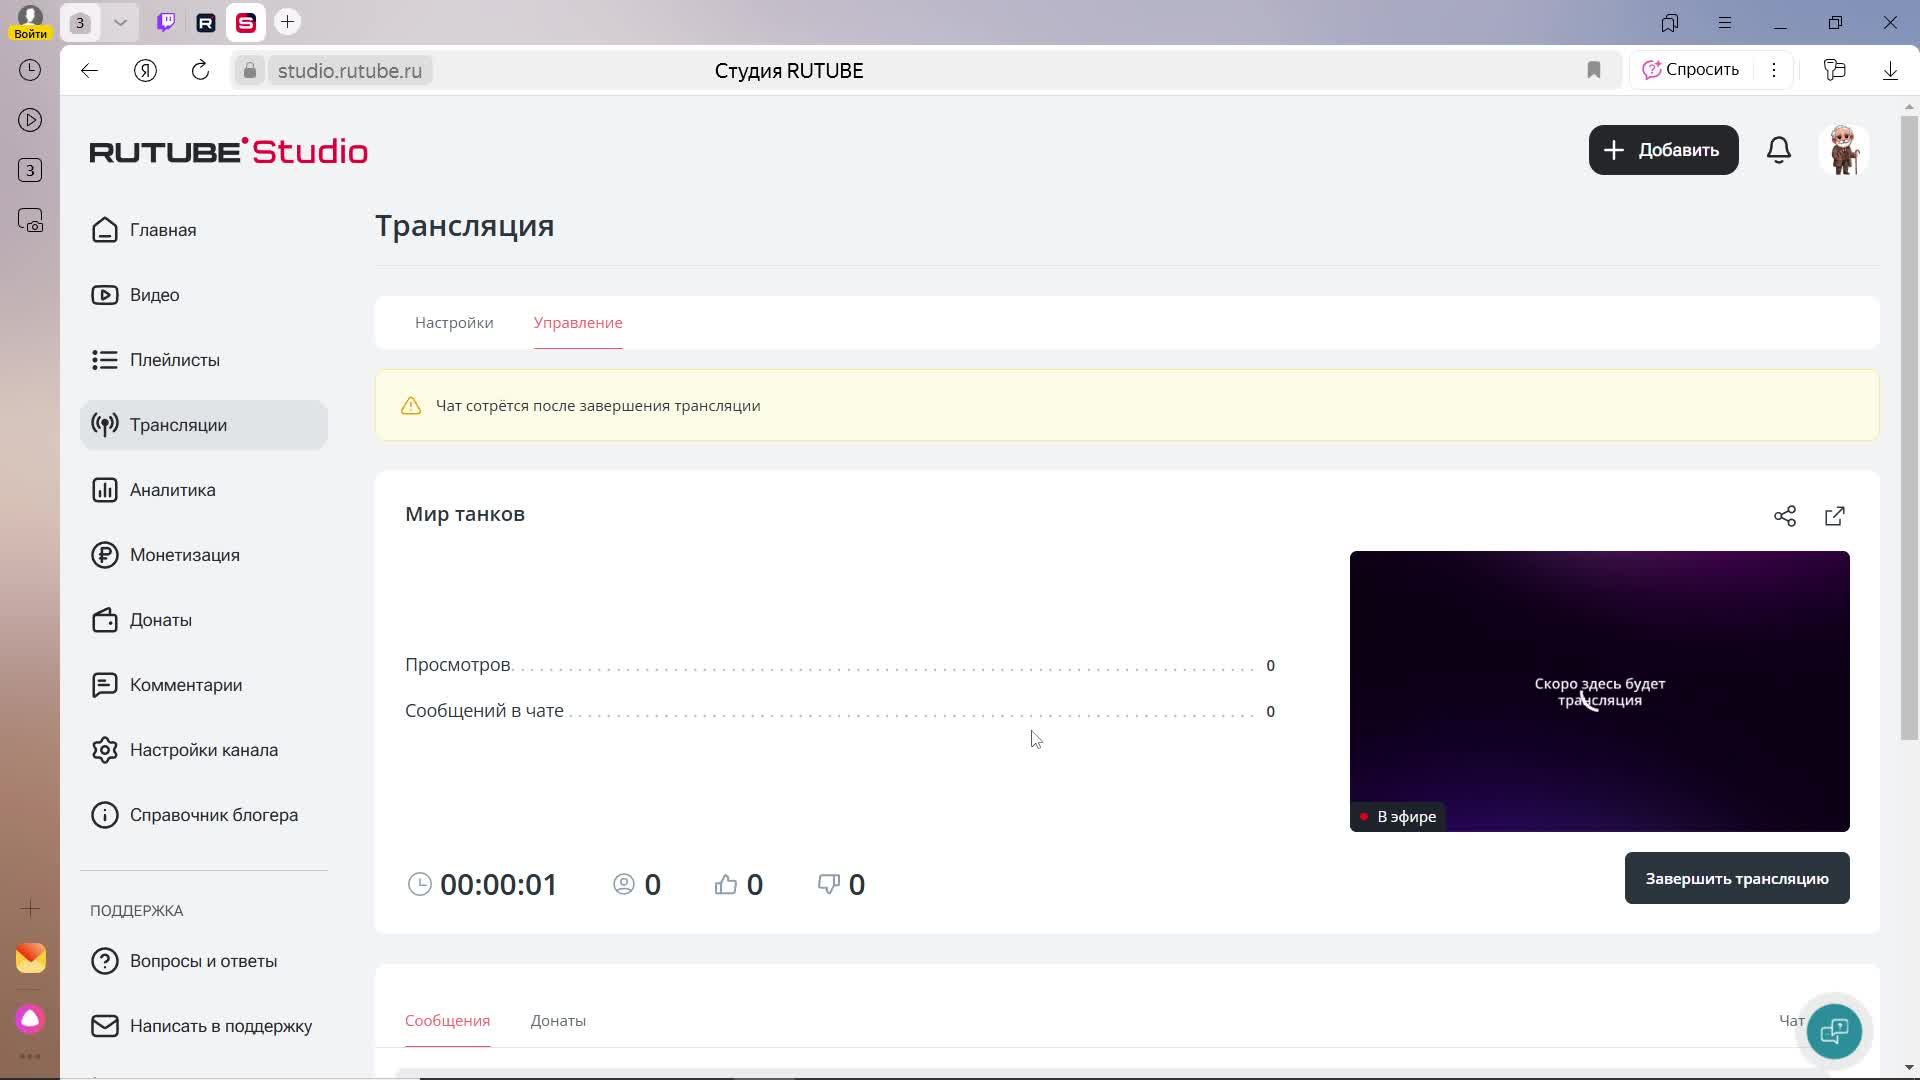The width and height of the screenshot is (1920, 1080).
Task: Open the sidebar screenshot tool
Action: (x=30, y=220)
